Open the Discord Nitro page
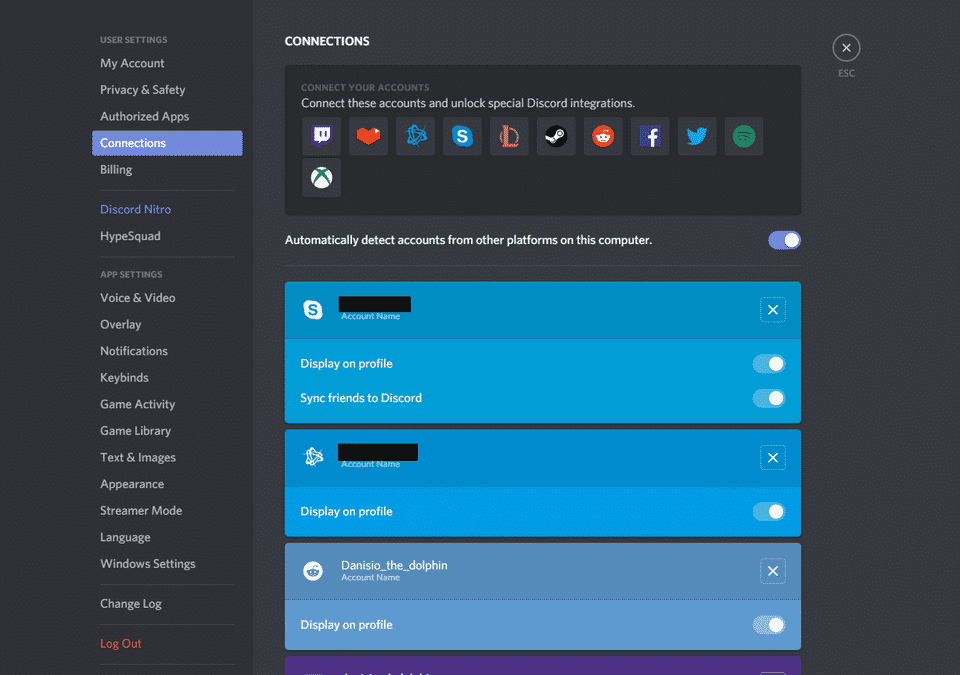 tap(135, 210)
